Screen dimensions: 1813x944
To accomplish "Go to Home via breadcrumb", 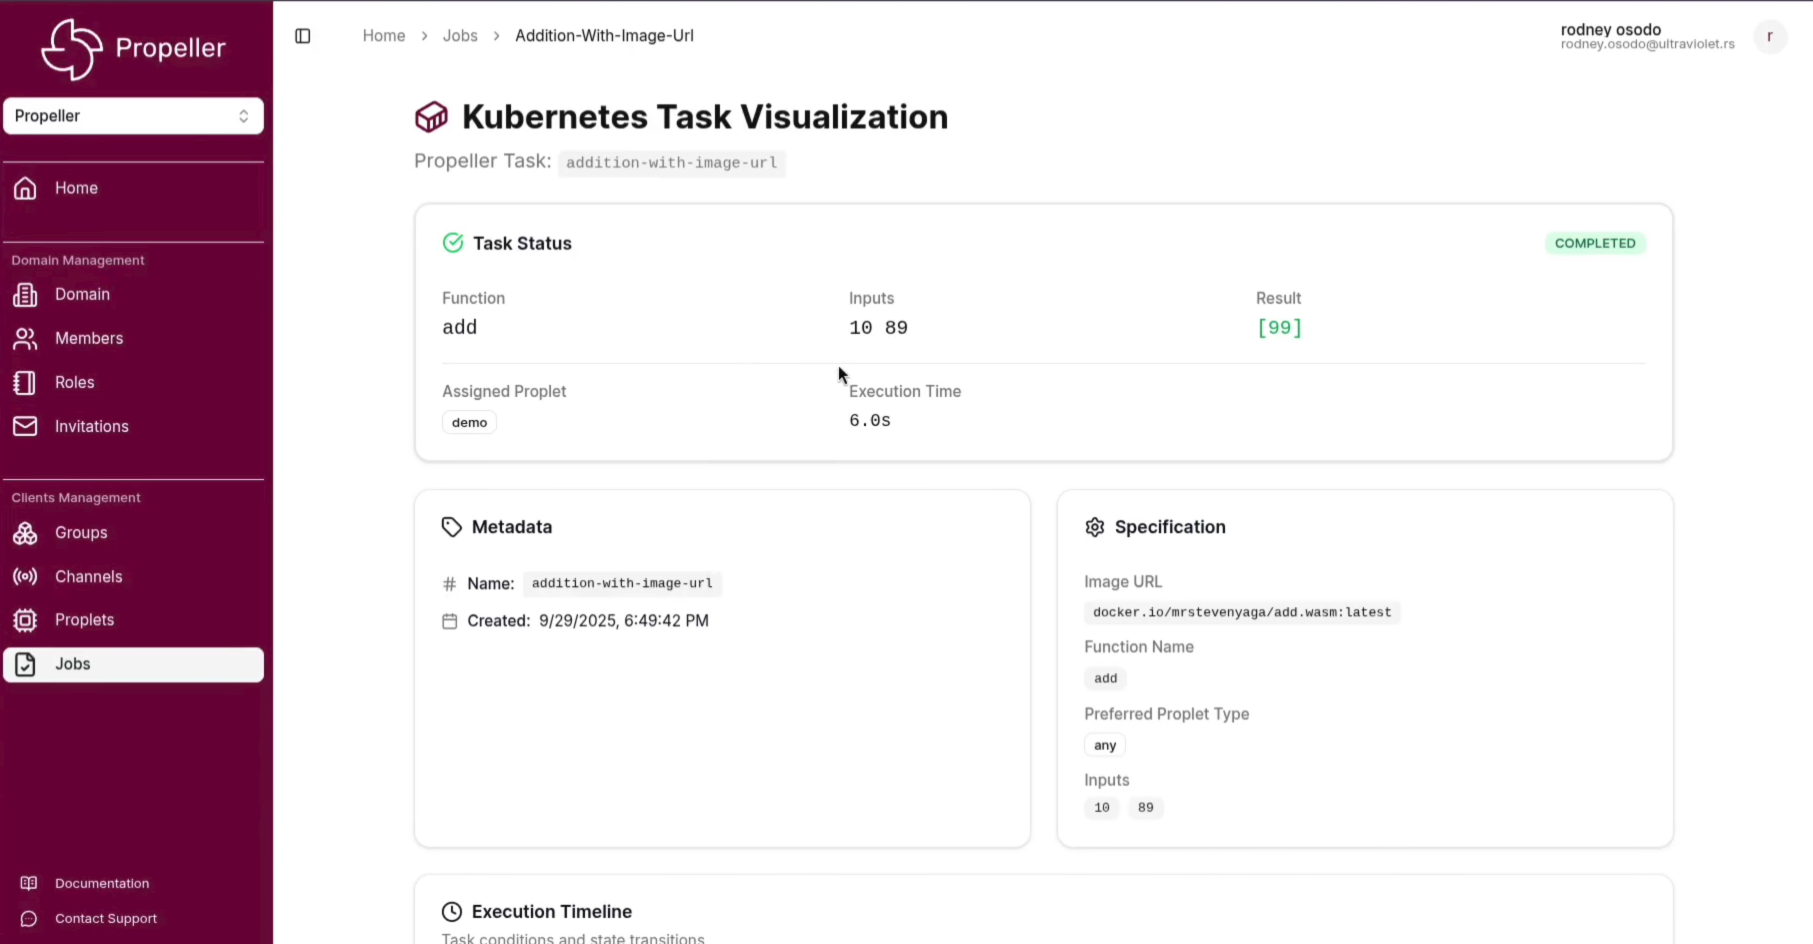I will tap(384, 36).
